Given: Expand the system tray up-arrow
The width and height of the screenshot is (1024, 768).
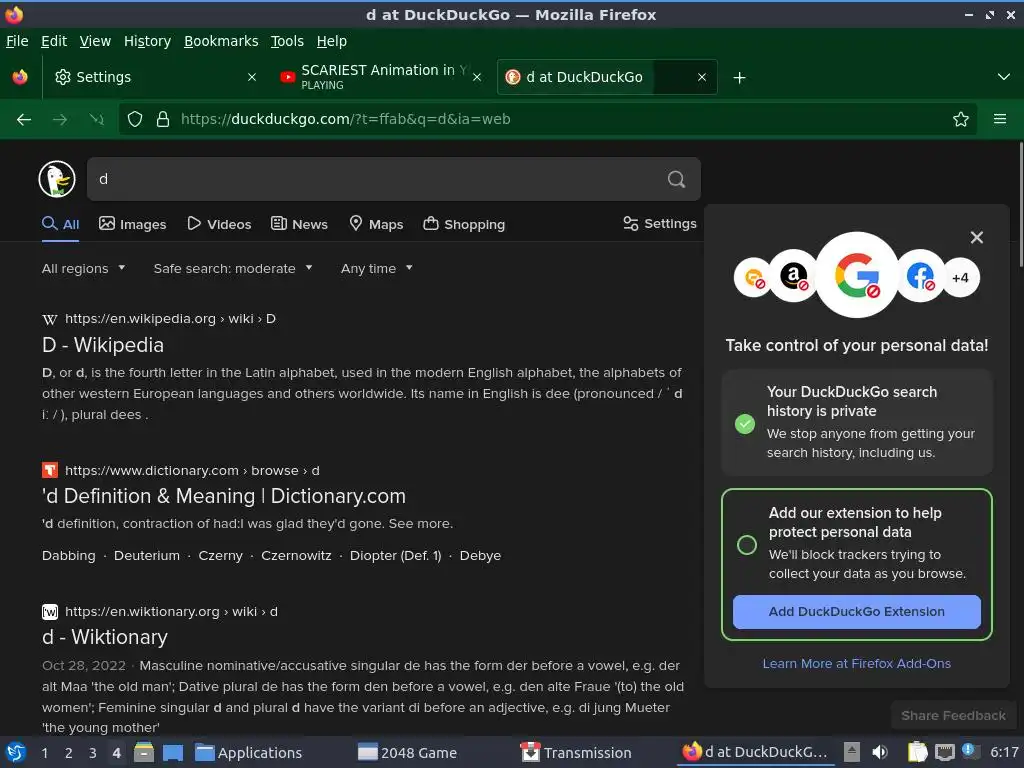Looking at the screenshot, I should [x=851, y=752].
